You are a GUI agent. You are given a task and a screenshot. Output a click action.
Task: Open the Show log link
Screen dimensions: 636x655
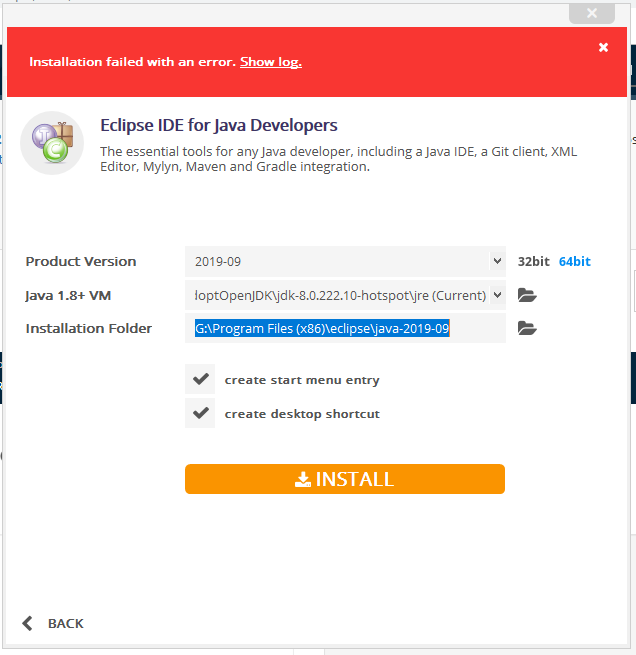tap(270, 62)
